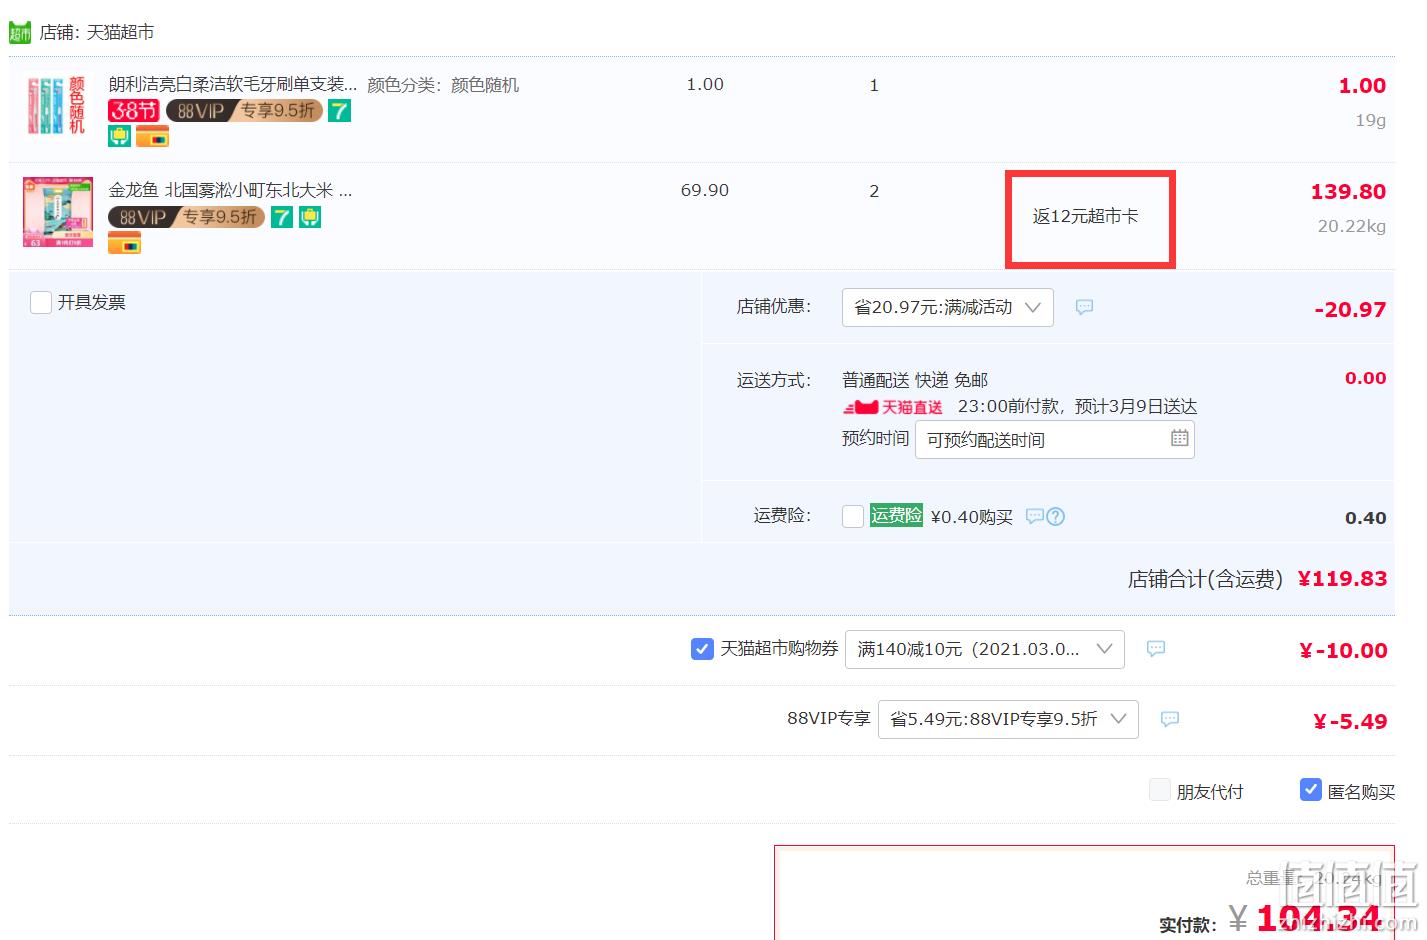Viewport: 1427px width, 940px height.
Task: Click the 店铺合计 total ¥119.83
Action: click(1342, 579)
